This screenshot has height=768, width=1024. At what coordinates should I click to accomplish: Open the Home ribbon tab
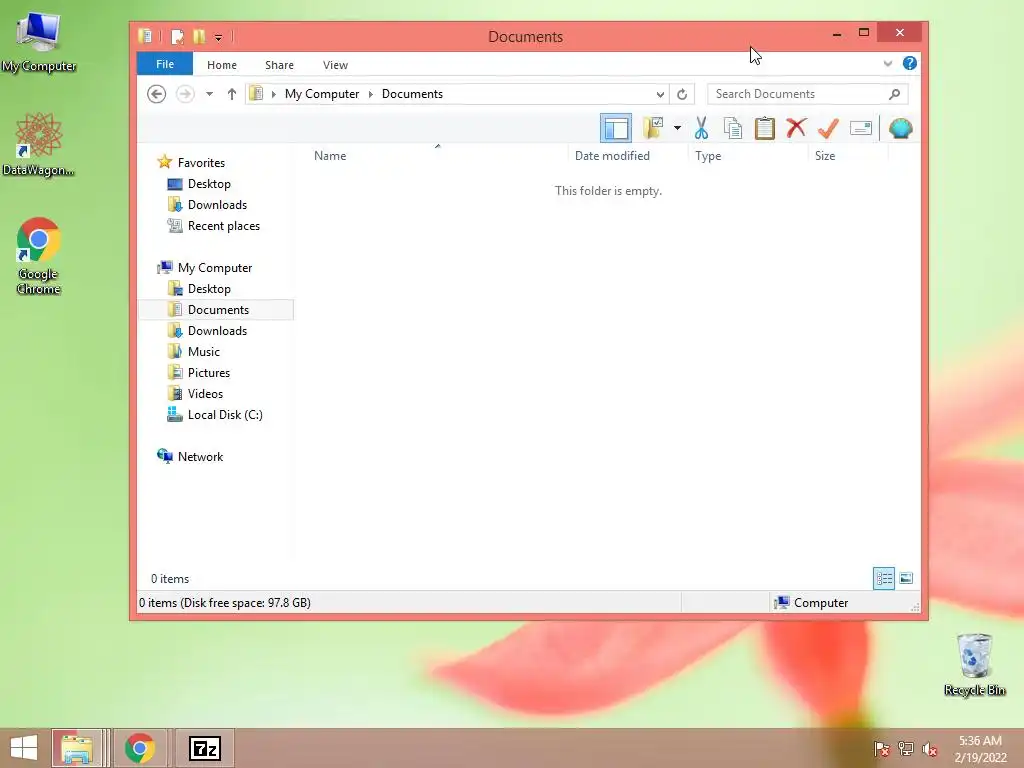(x=222, y=65)
